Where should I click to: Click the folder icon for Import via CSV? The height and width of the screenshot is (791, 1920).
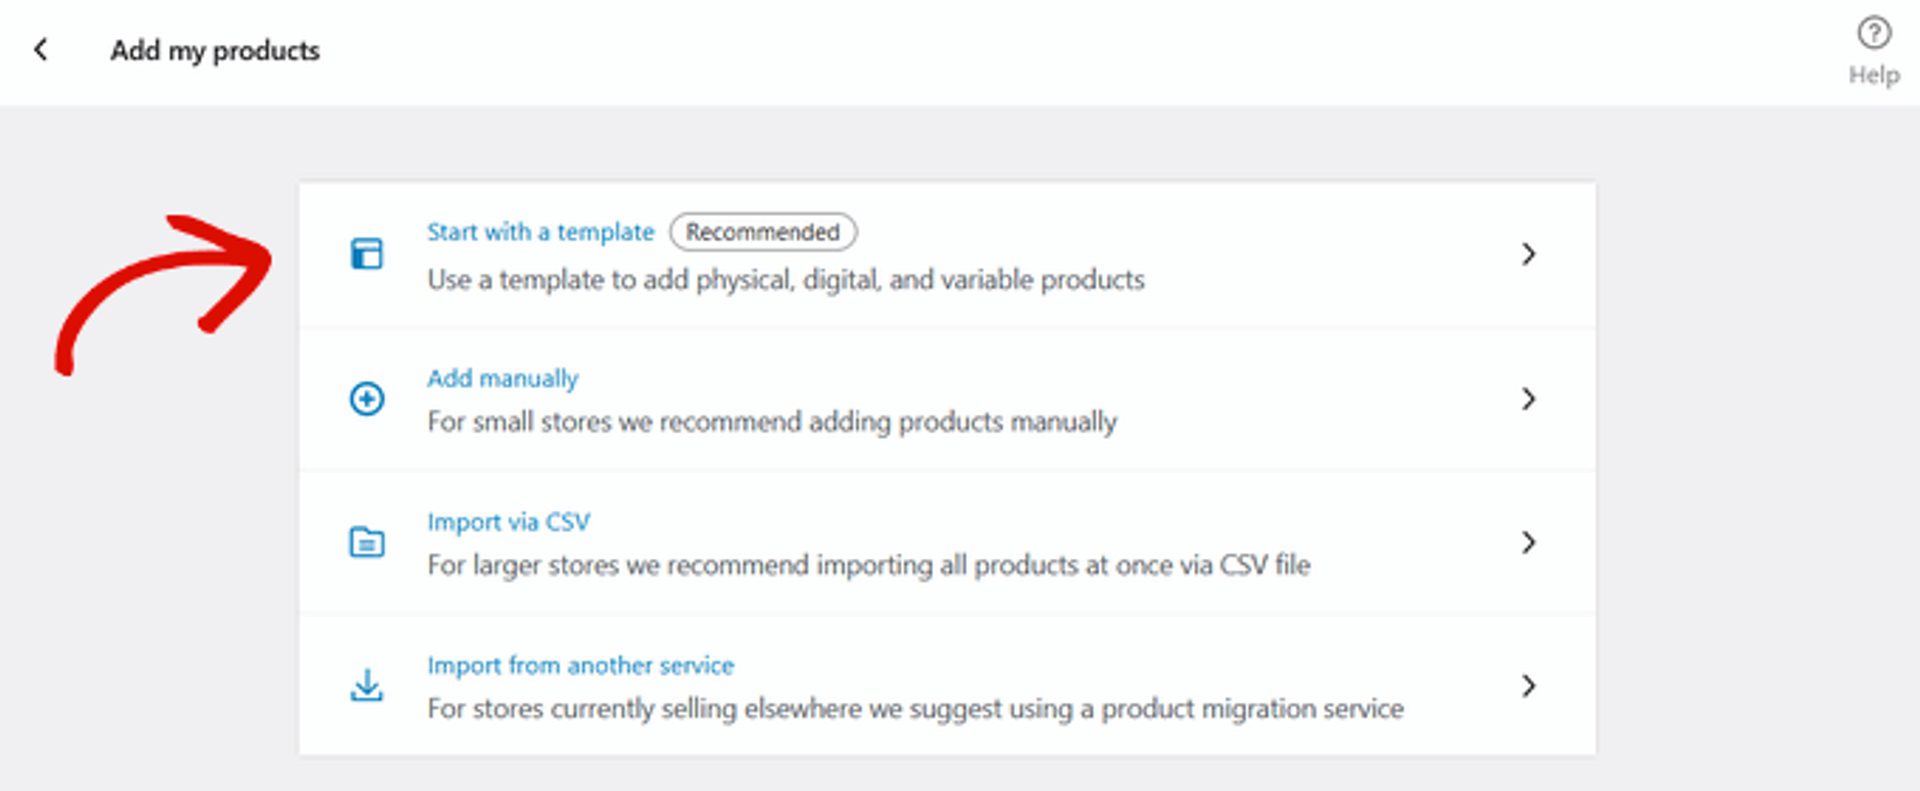coord(368,541)
